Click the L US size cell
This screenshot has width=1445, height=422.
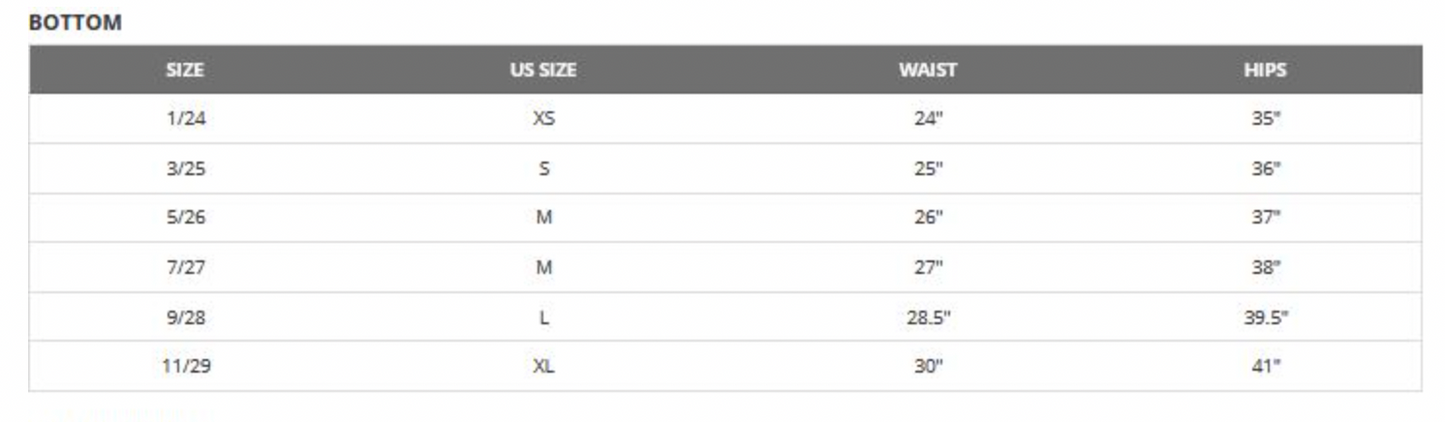pyautogui.click(x=543, y=317)
